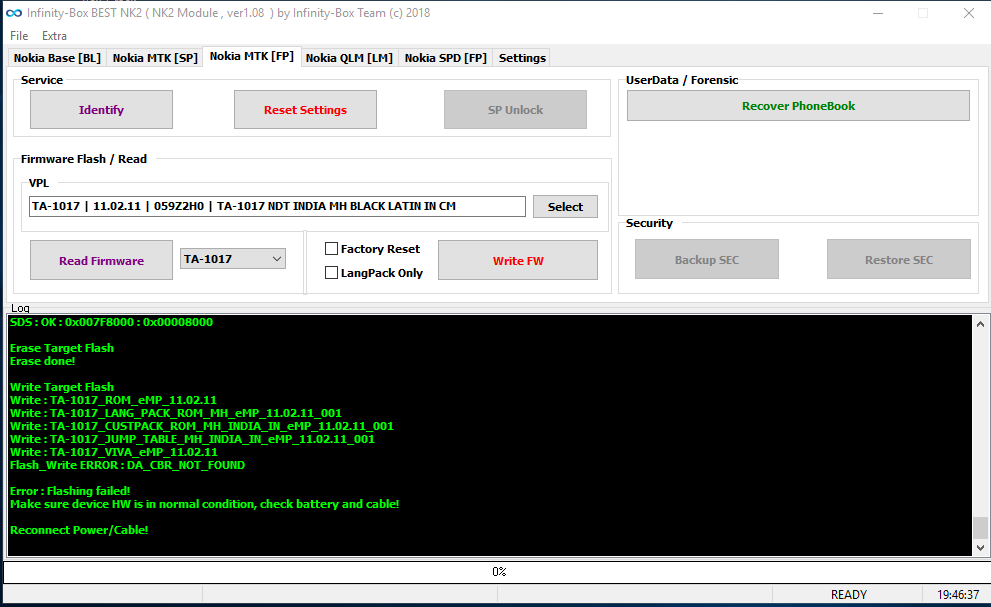Click the log scrollbar thumb
991x607 pixels.
tap(980, 528)
